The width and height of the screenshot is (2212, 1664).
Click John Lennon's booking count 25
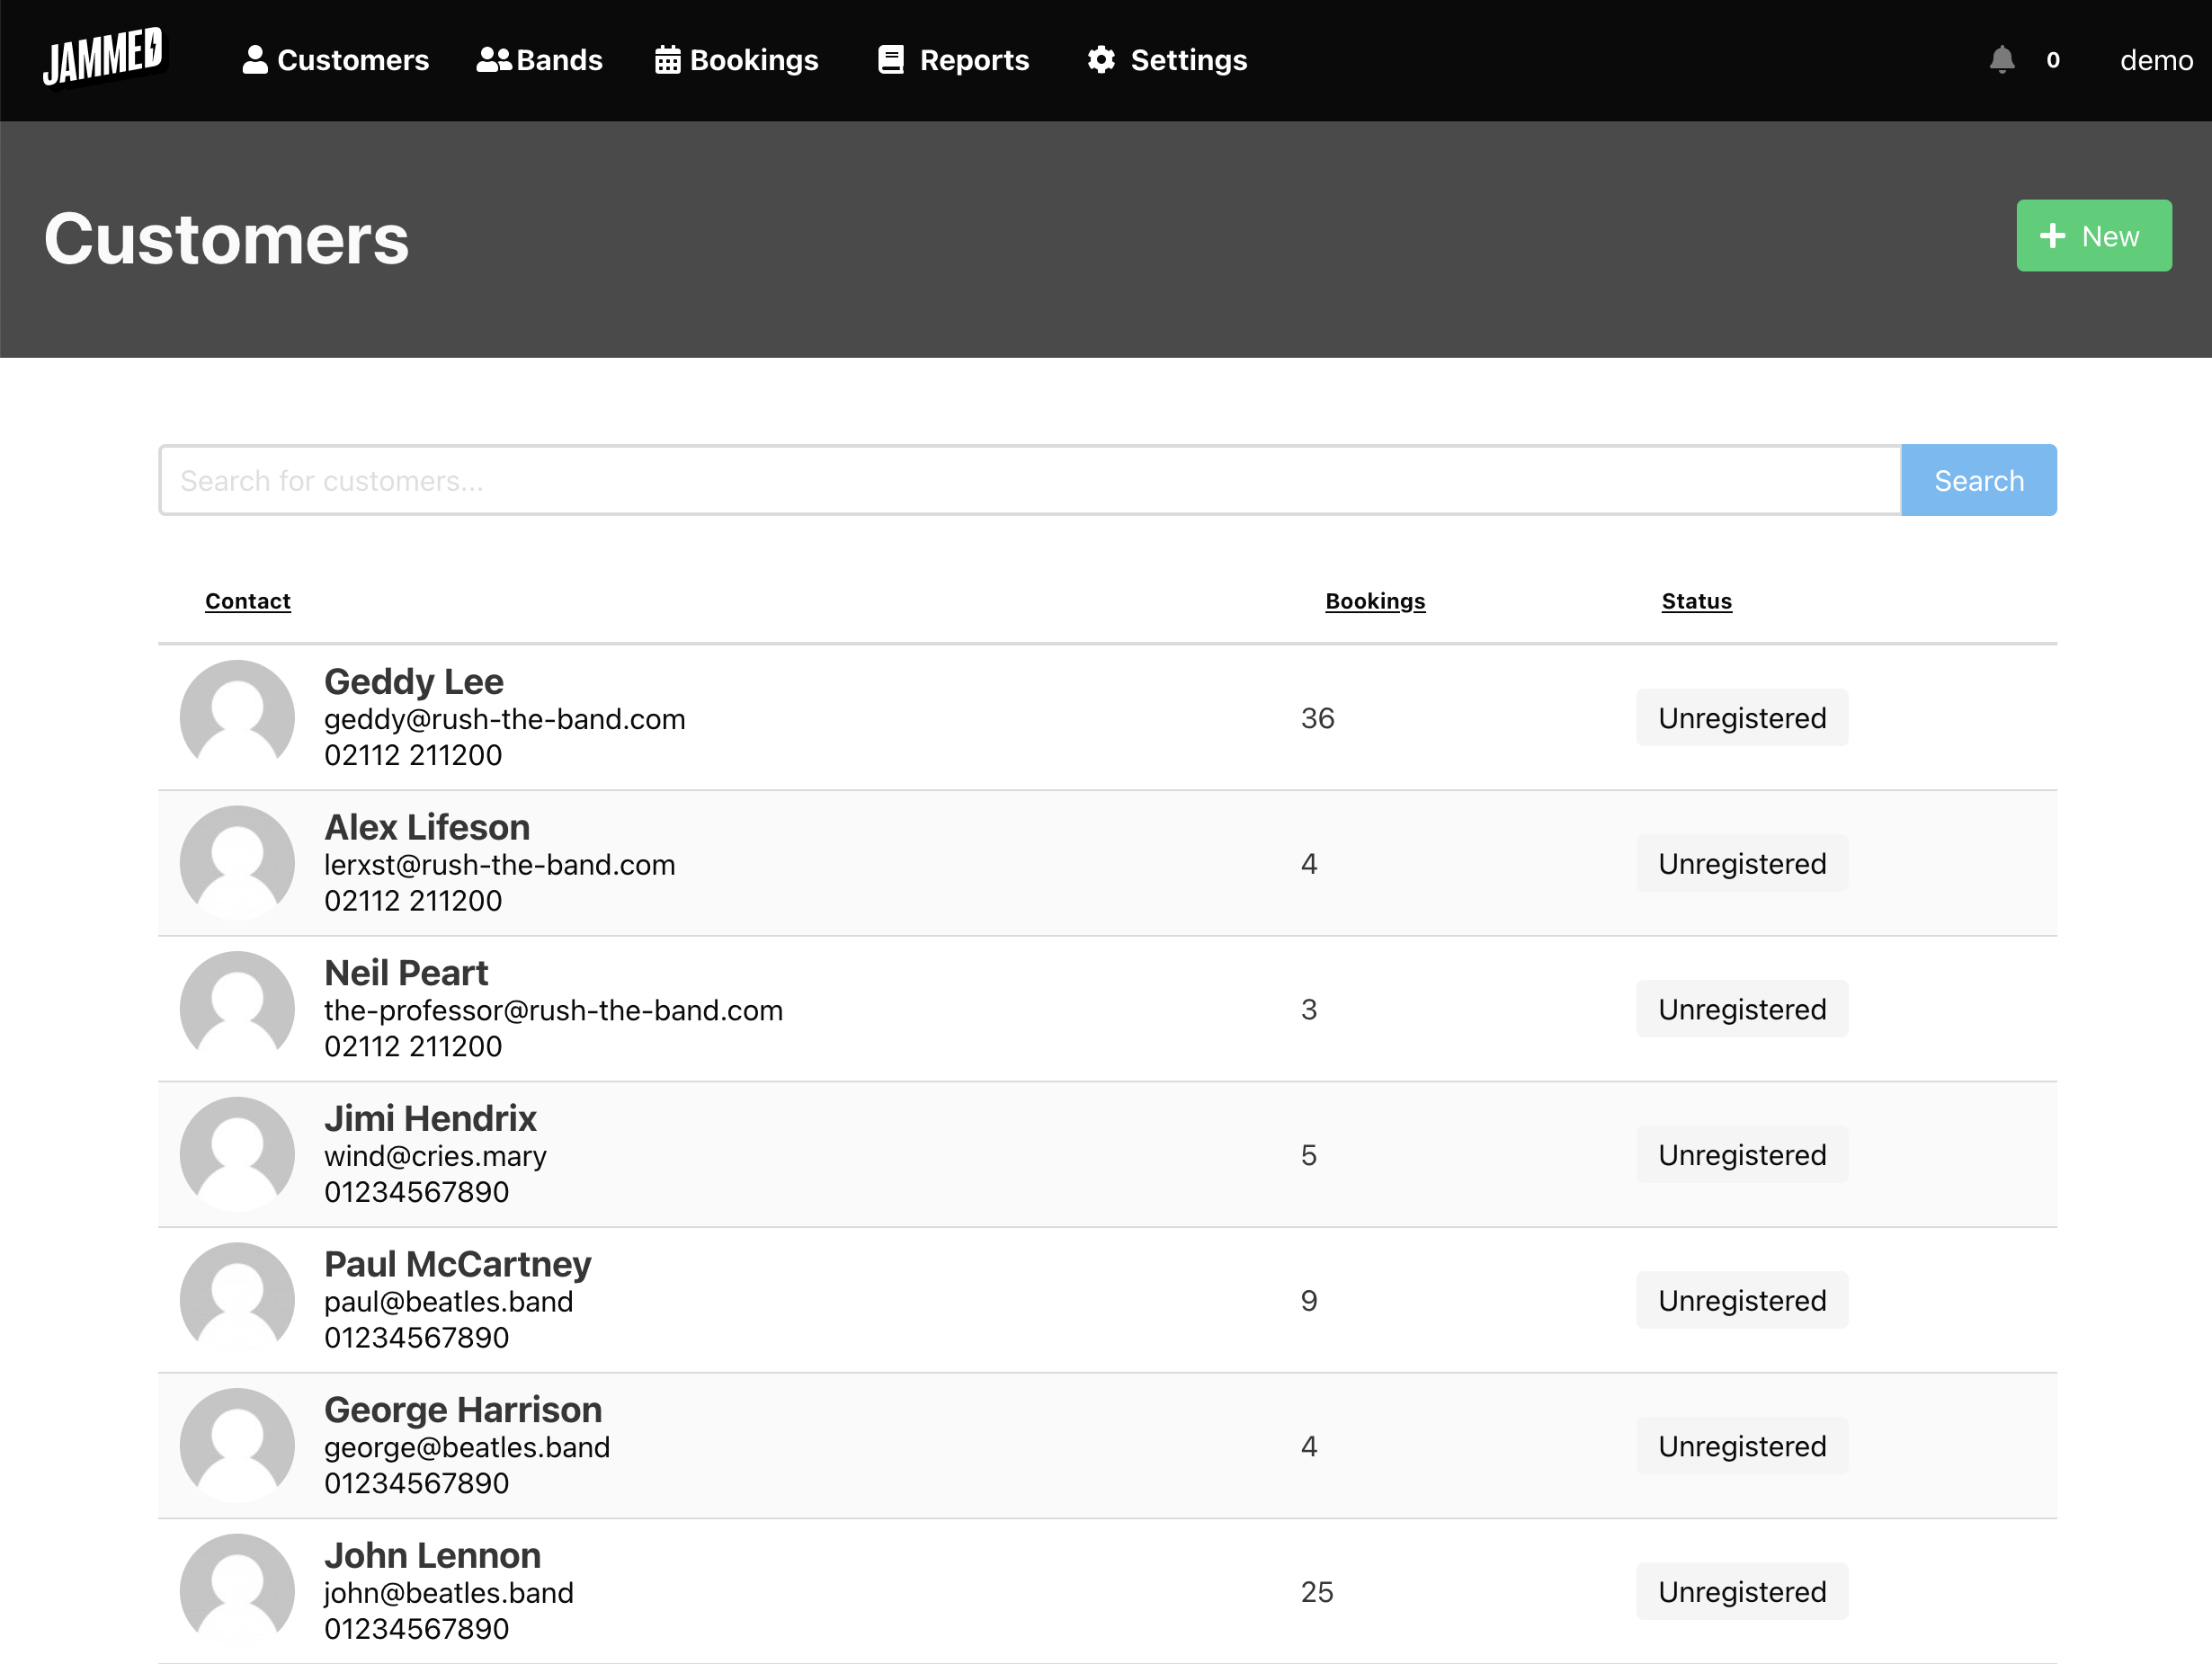[x=1317, y=1592]
